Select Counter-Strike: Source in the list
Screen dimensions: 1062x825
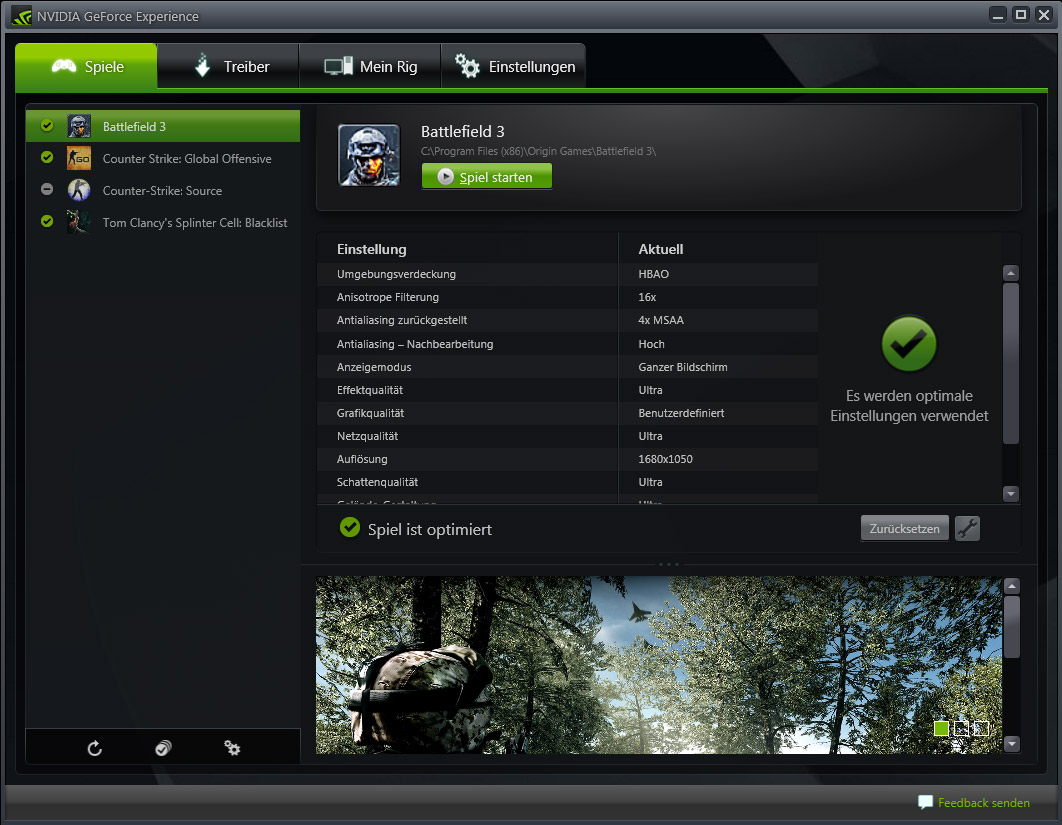click(163, 190)
